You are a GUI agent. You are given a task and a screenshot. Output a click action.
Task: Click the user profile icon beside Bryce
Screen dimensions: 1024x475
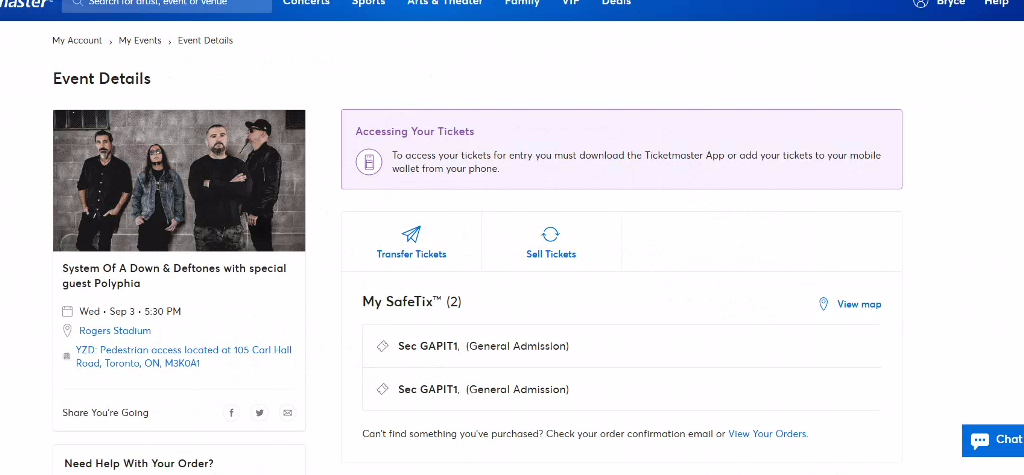[921, 3]
